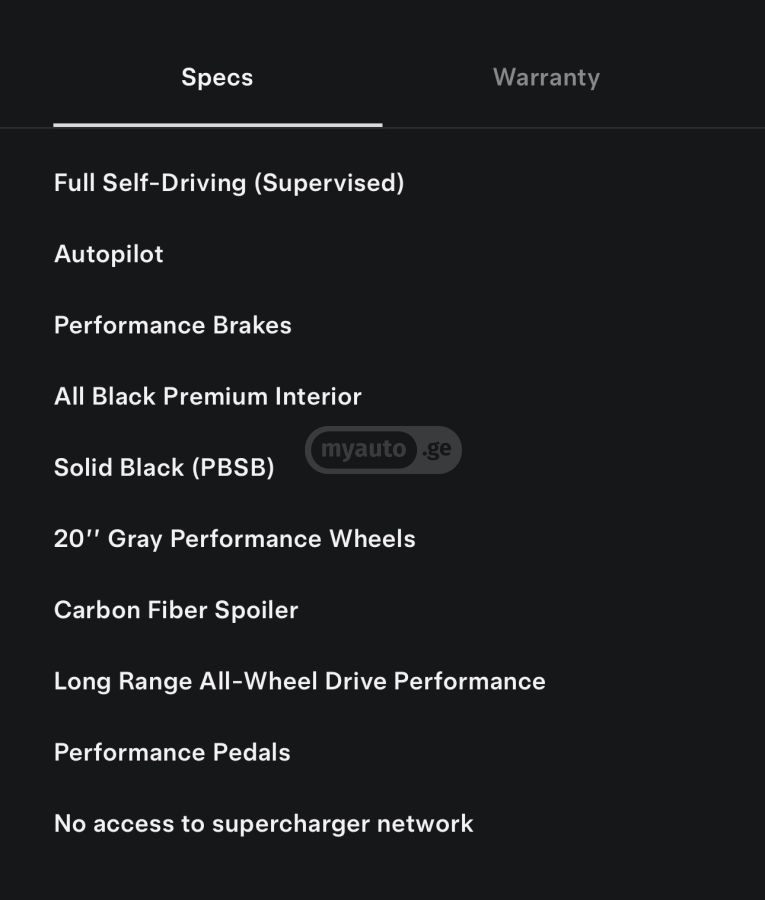Select the 20'' Gray Performance Wheels spec

(x=235, y=539)
